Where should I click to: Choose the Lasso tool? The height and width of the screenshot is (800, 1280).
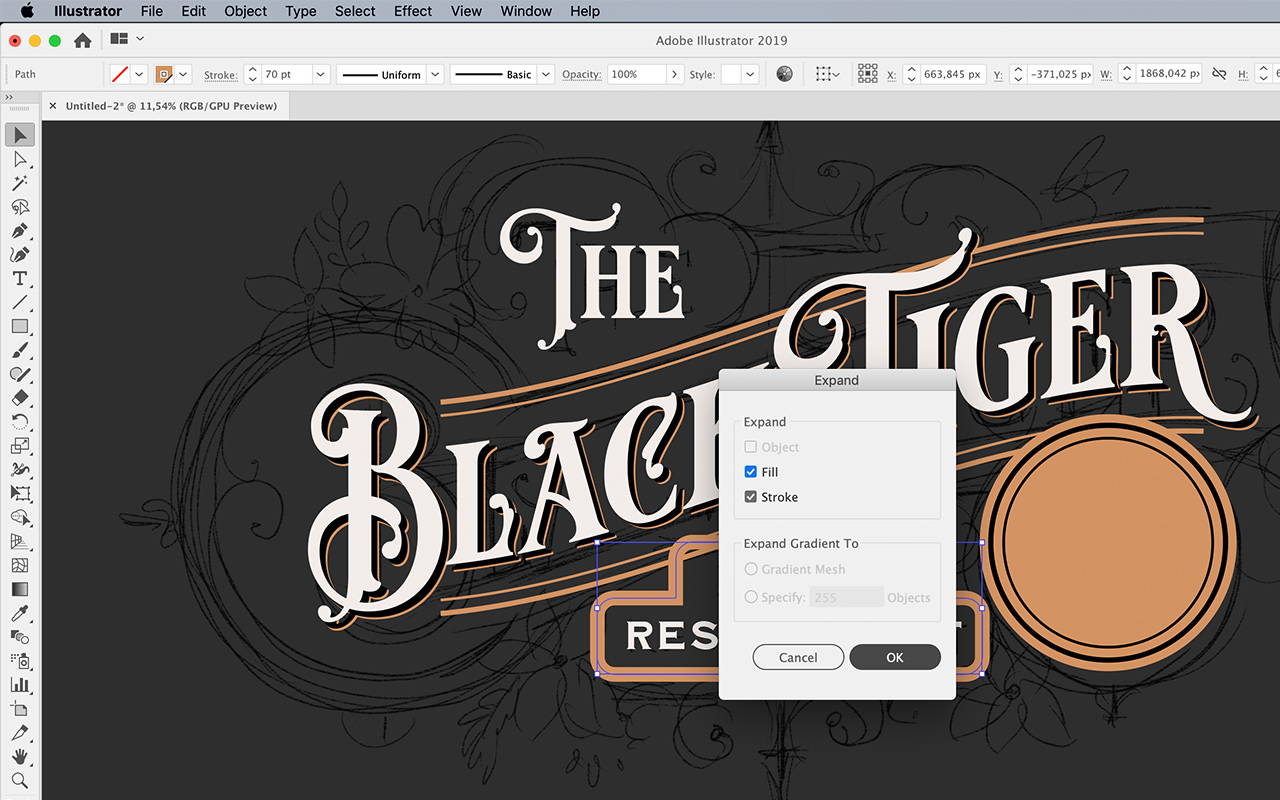[20, 207]
